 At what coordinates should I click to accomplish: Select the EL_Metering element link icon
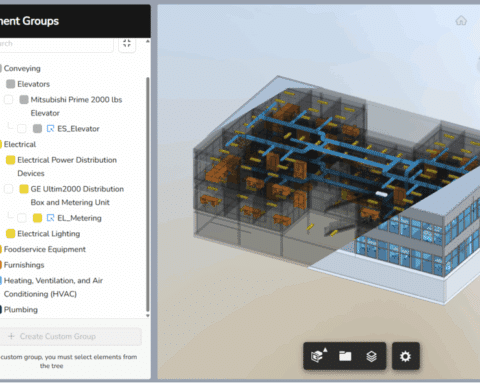point(50,218)
